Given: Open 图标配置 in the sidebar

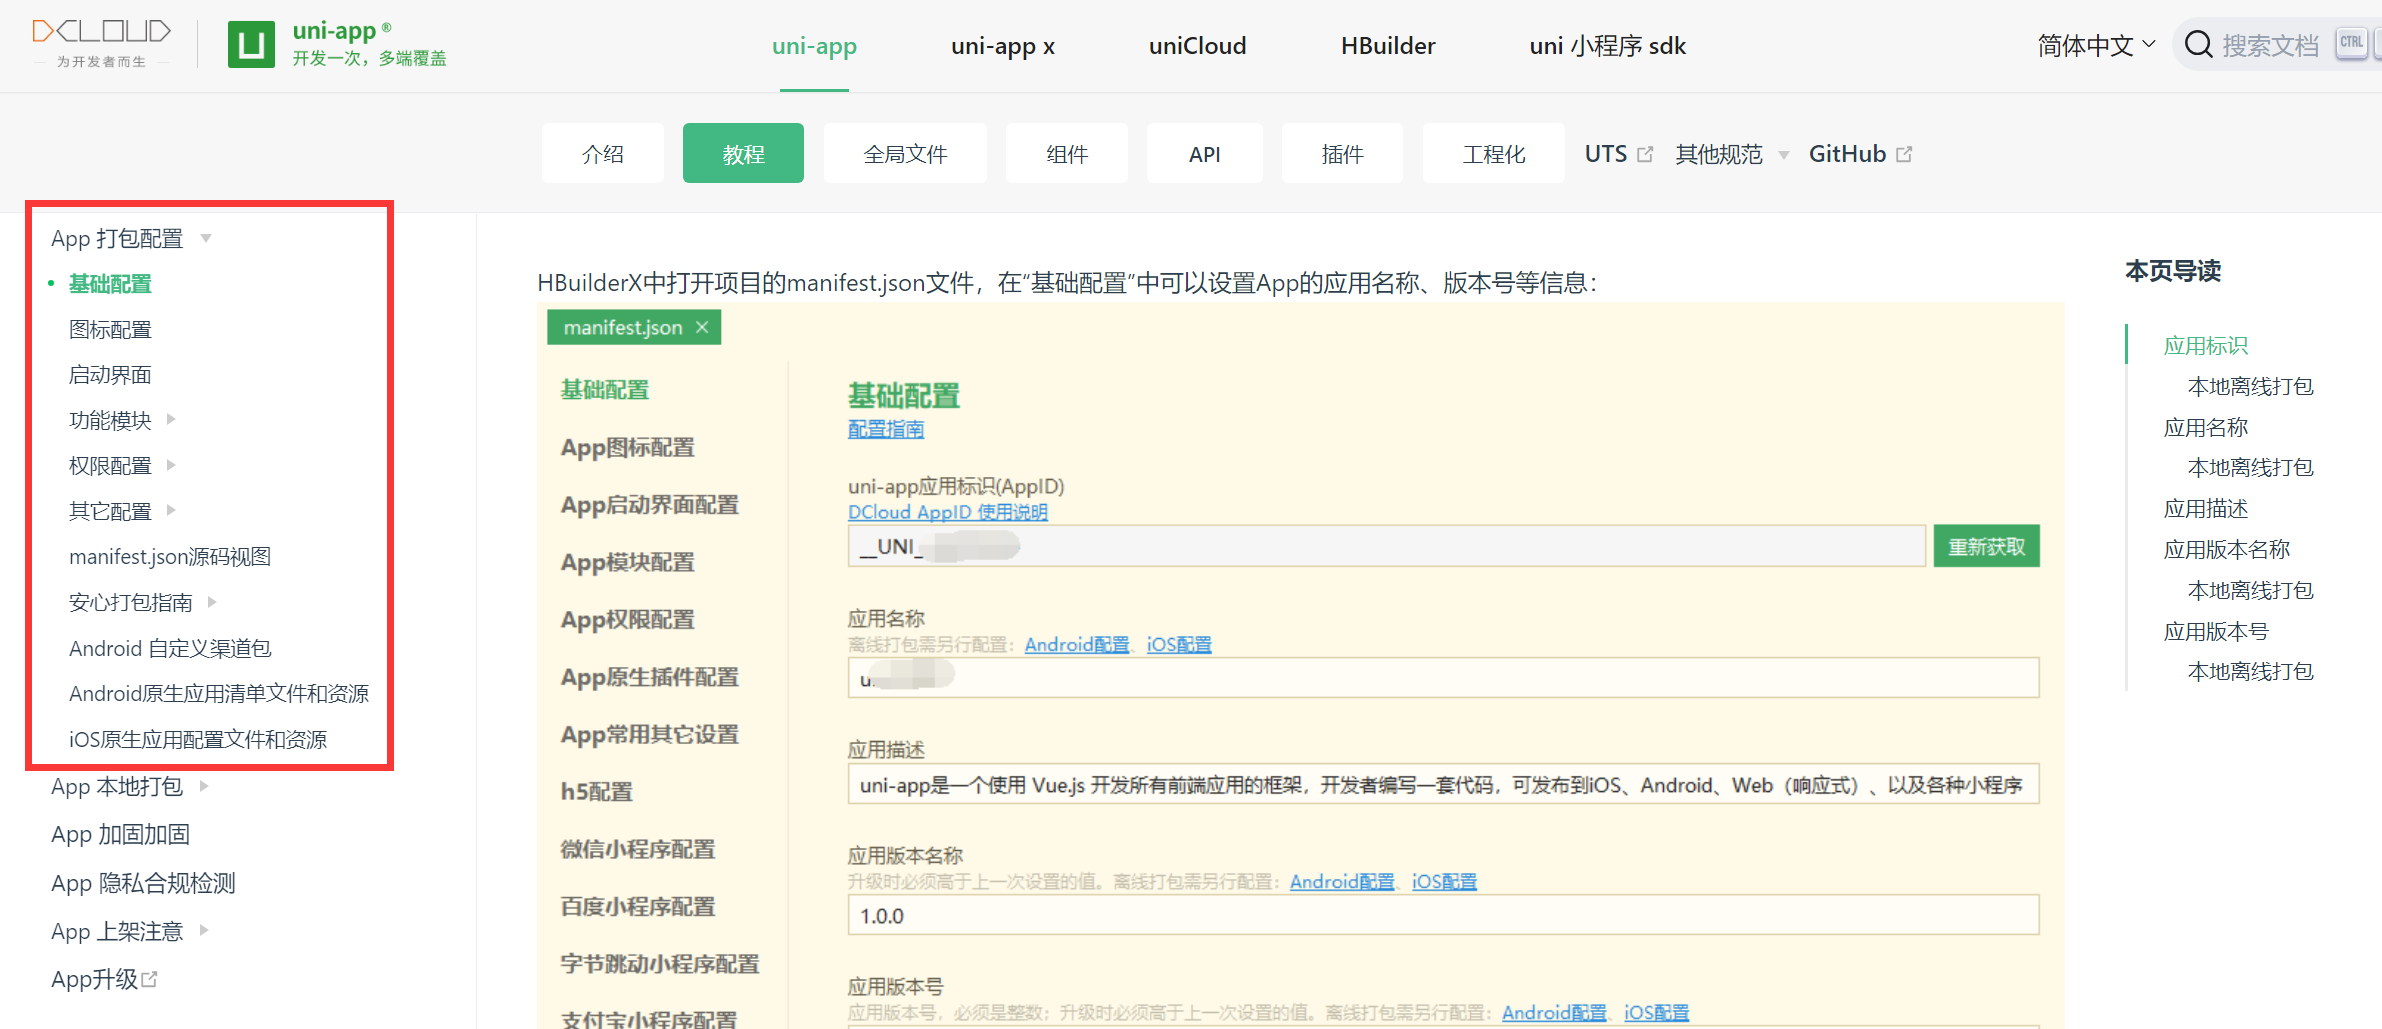Looking at the screenshot, I should pyautogui.click(x=110, y=329).
